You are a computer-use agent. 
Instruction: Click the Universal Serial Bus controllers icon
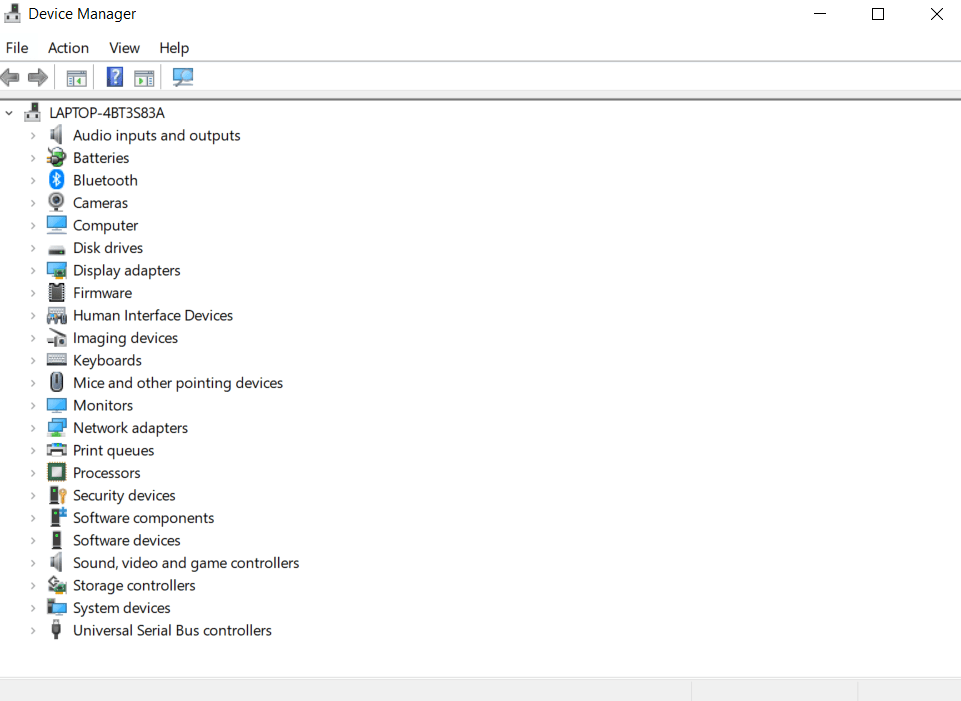point(56,629)
